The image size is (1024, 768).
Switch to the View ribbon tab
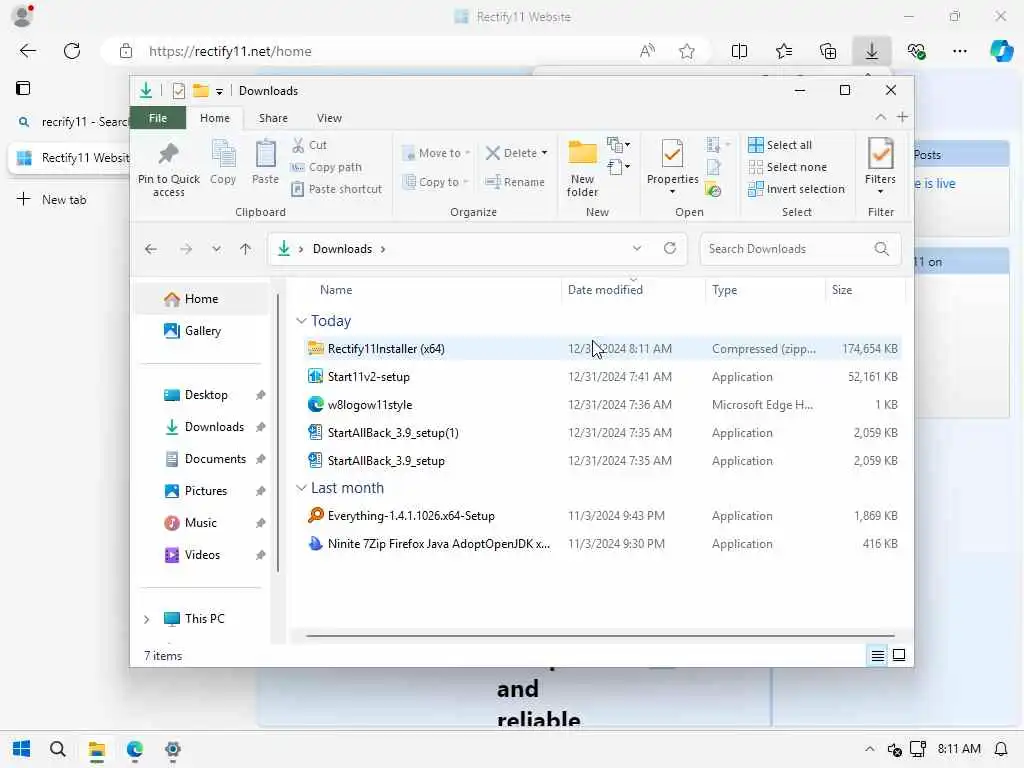329,118
